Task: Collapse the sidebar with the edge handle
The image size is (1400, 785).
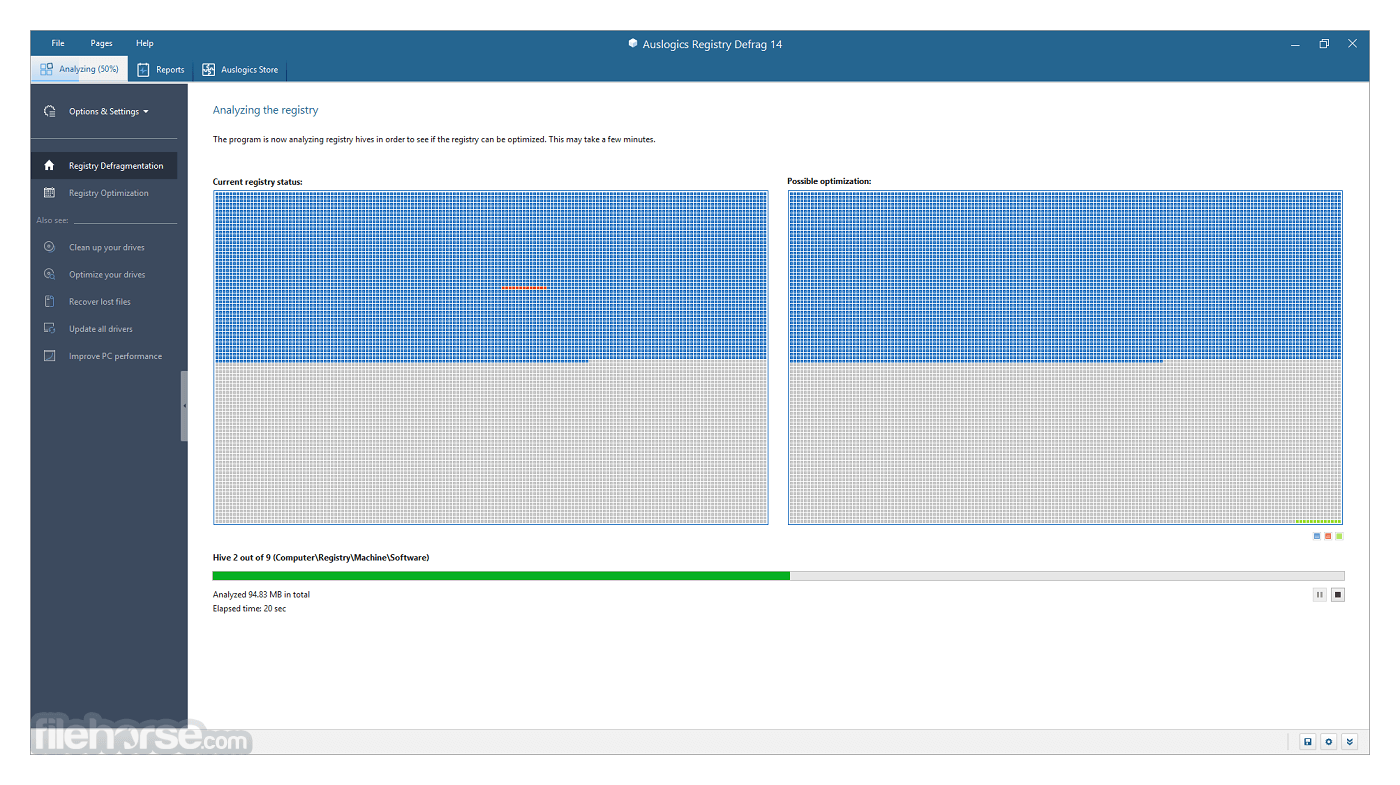Action: coord(184,406)
